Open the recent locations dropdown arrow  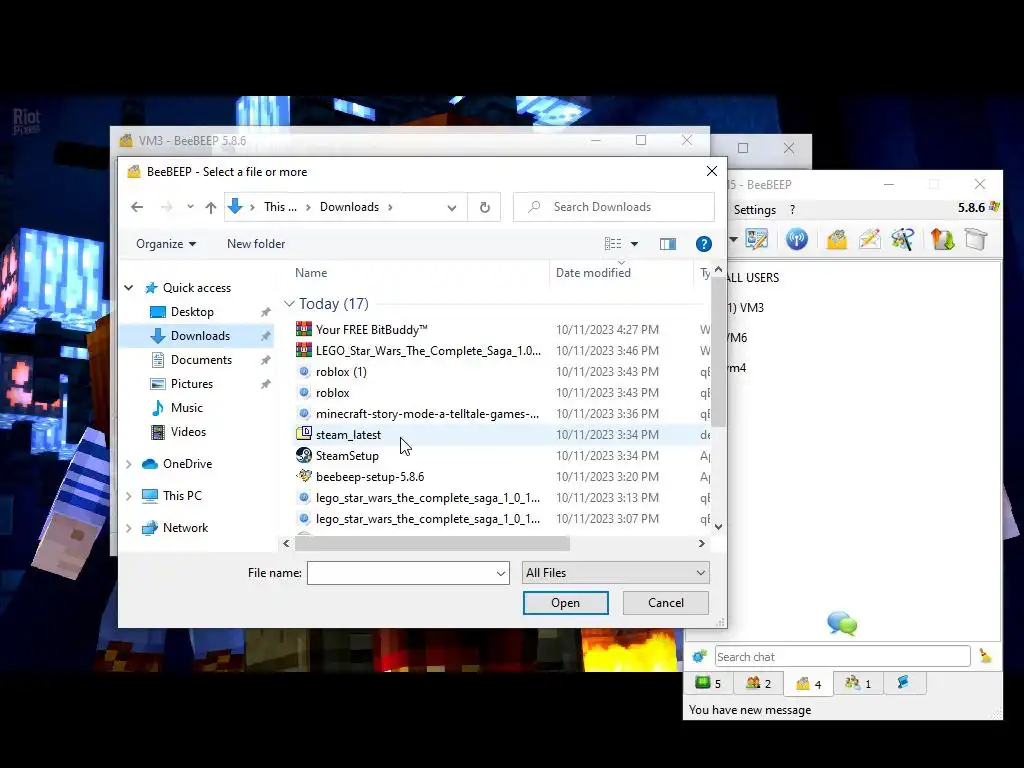[190, 207]
